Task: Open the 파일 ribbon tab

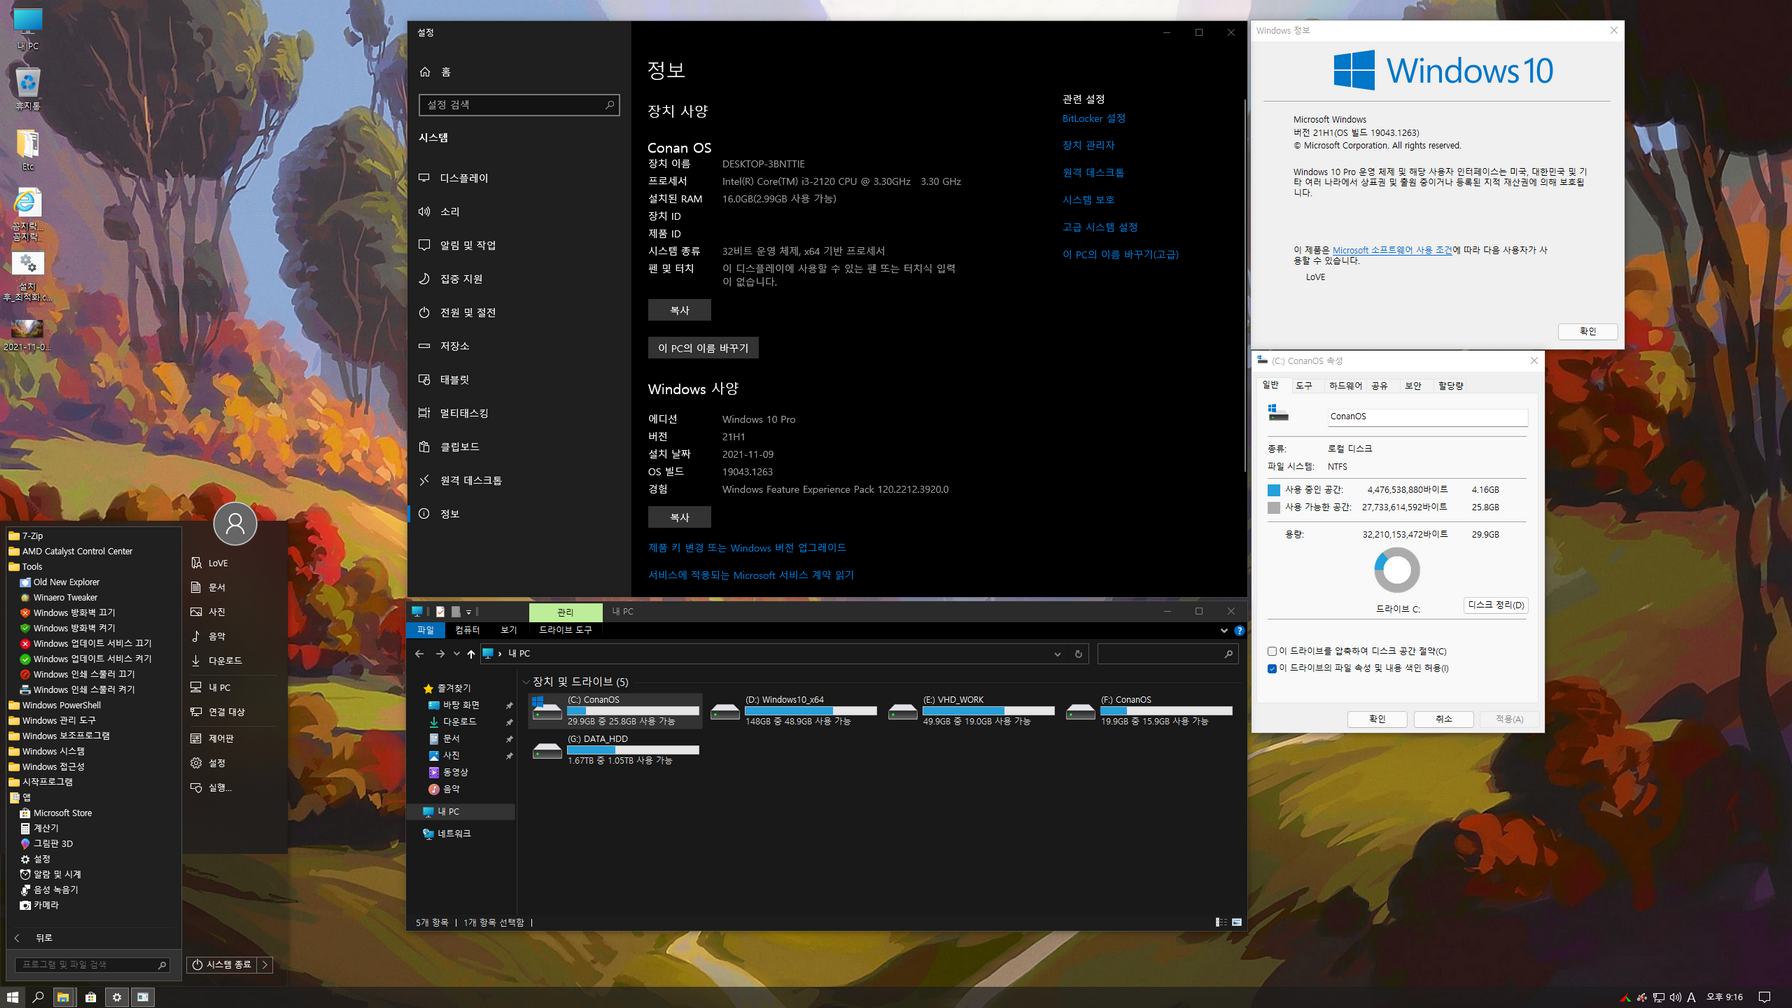Action: coord(425,630)
